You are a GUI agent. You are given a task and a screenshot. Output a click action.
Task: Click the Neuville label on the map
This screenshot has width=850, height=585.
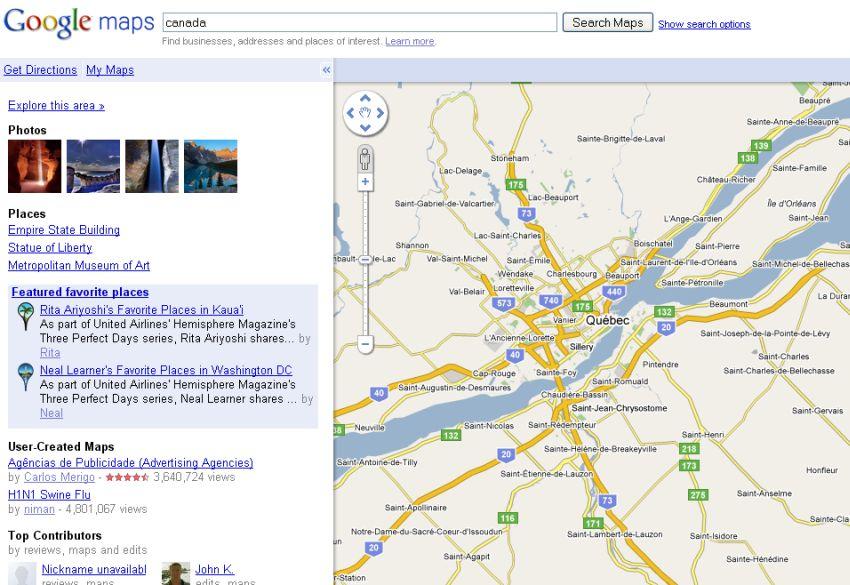click(x=370, y=428)
